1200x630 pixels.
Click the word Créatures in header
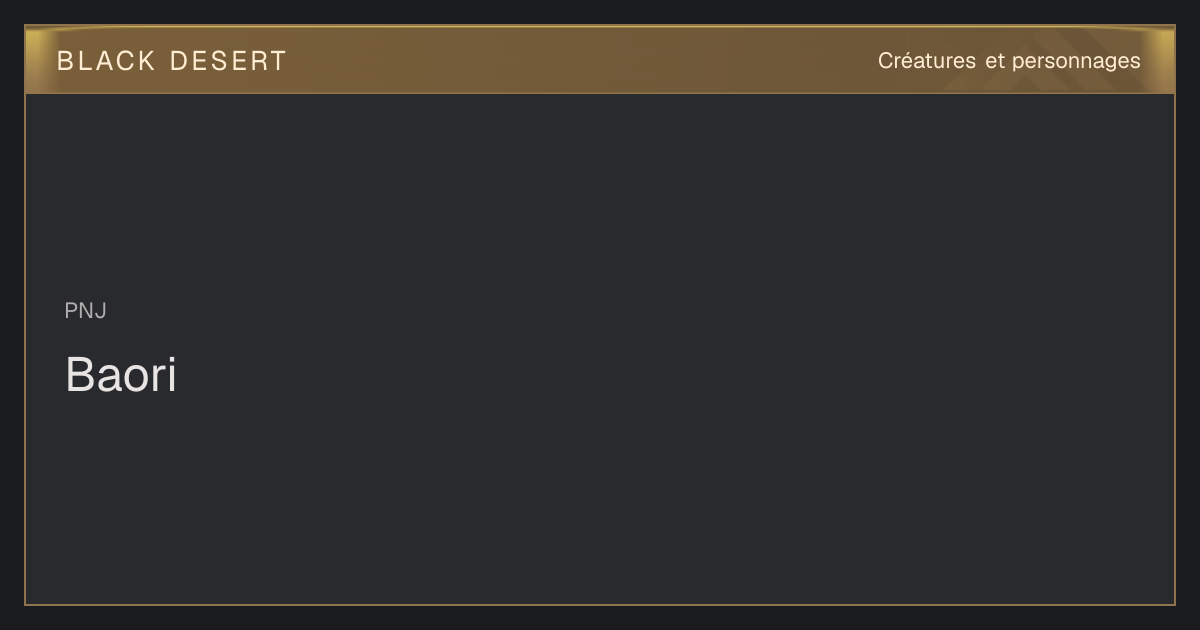(x=927, y=61)
